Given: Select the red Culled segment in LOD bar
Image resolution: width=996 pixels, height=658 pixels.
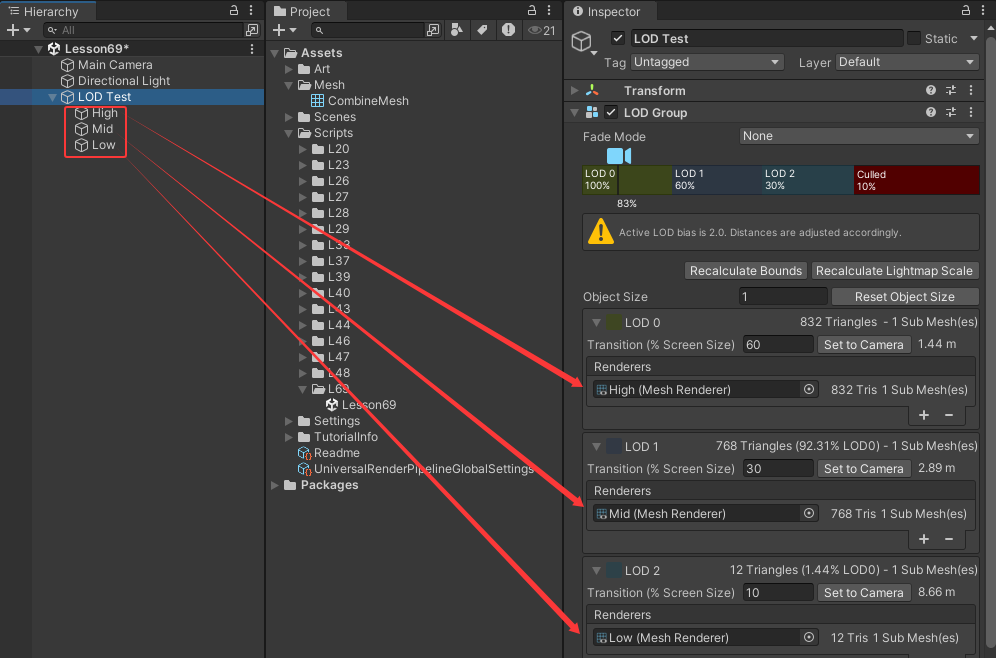Looking at the screenshot, I should coord(916,180).
